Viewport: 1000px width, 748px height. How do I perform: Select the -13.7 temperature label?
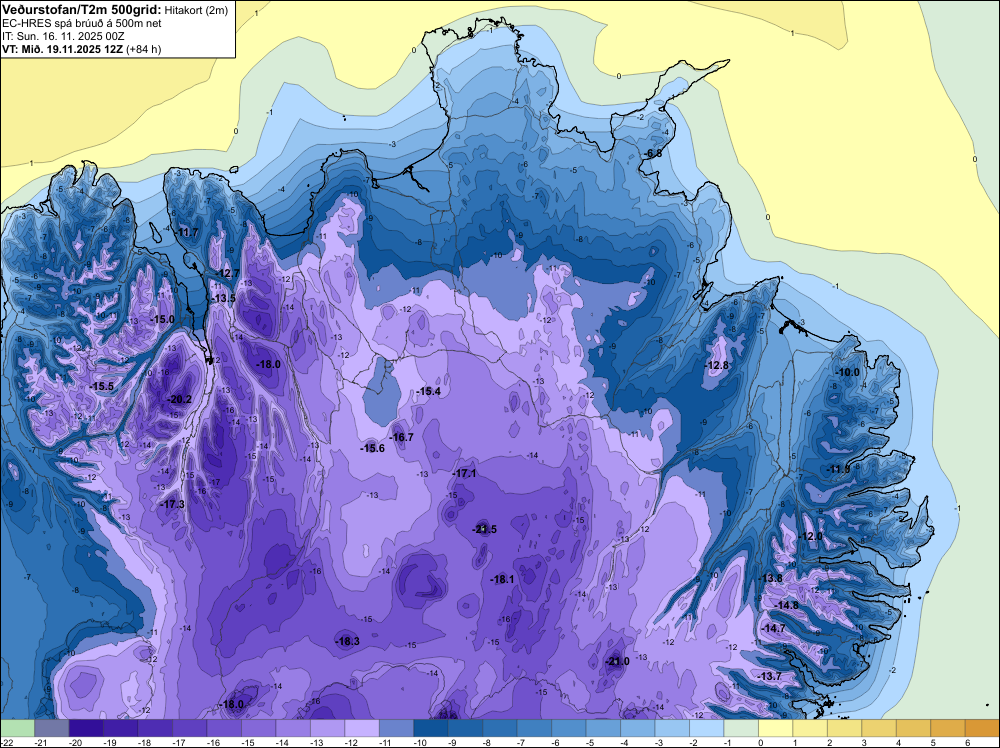pyautogui.click(x=770, y=676)
